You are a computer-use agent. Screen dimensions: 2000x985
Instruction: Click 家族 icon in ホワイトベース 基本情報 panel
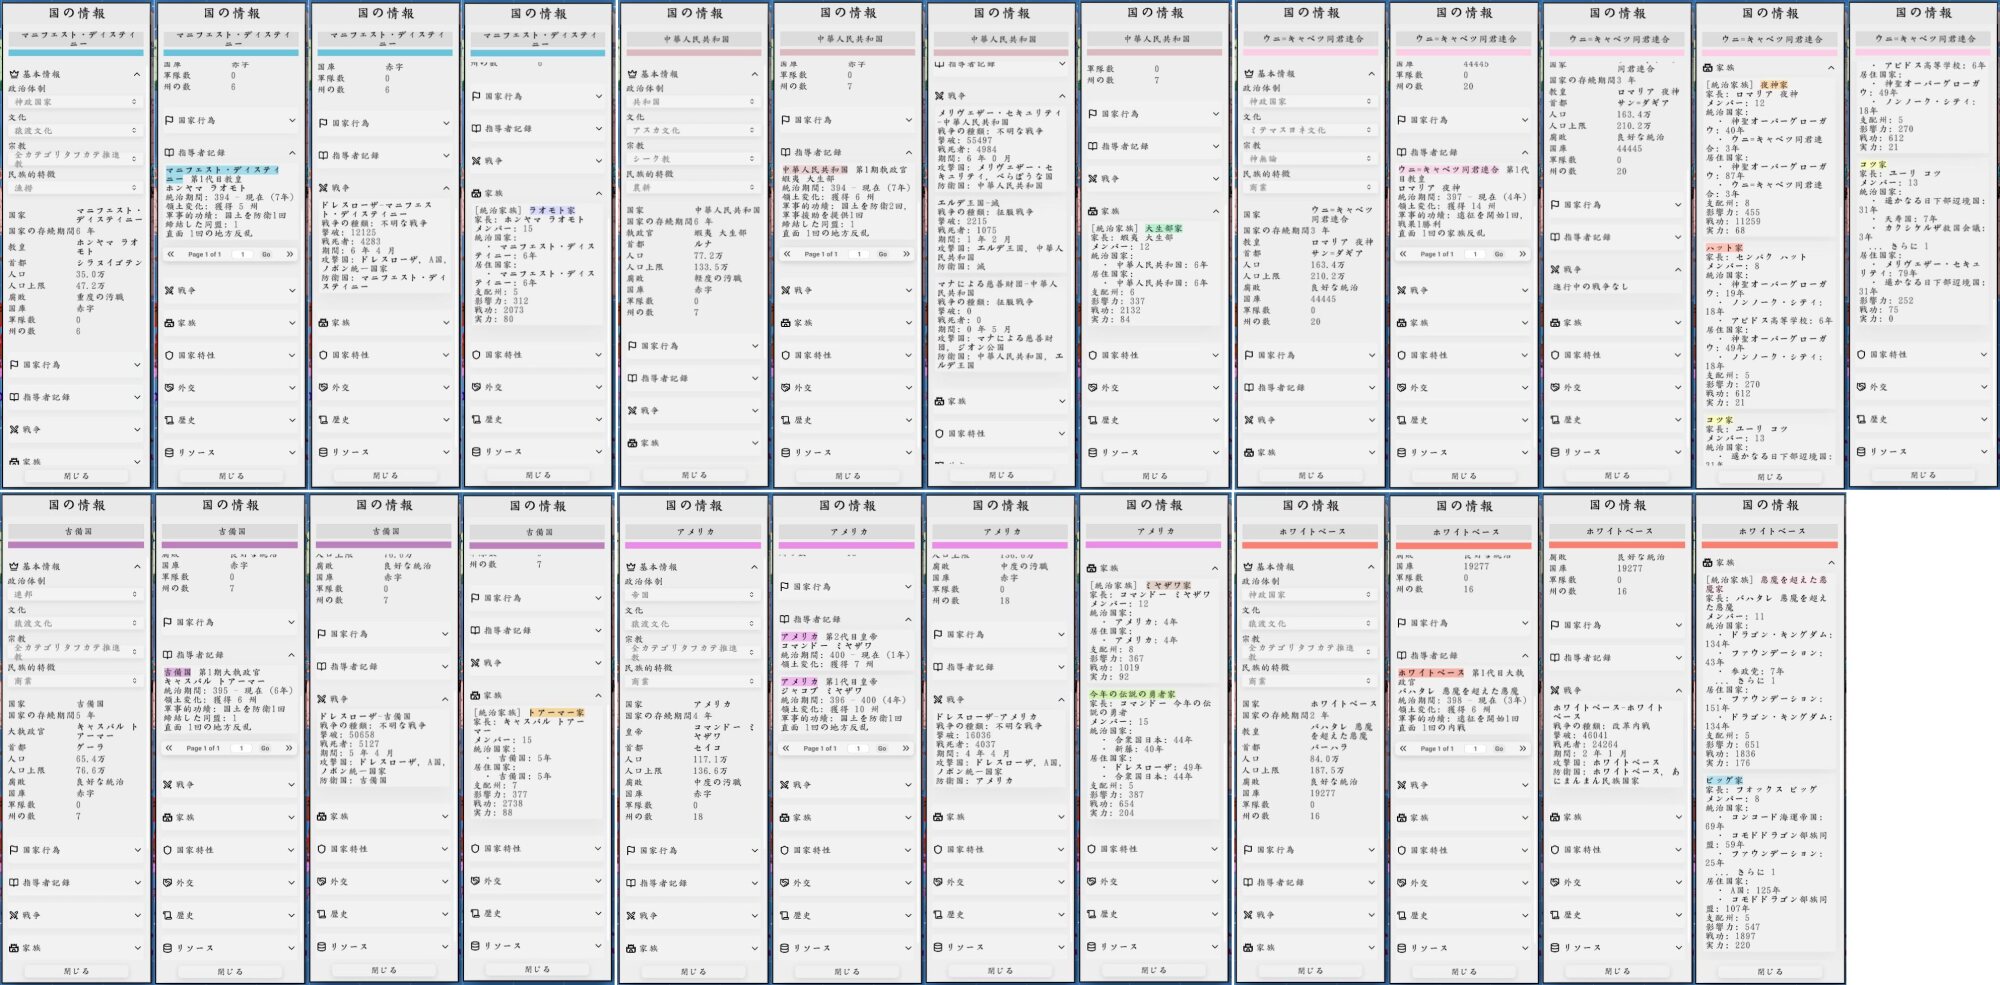[x=1248, y=947]
